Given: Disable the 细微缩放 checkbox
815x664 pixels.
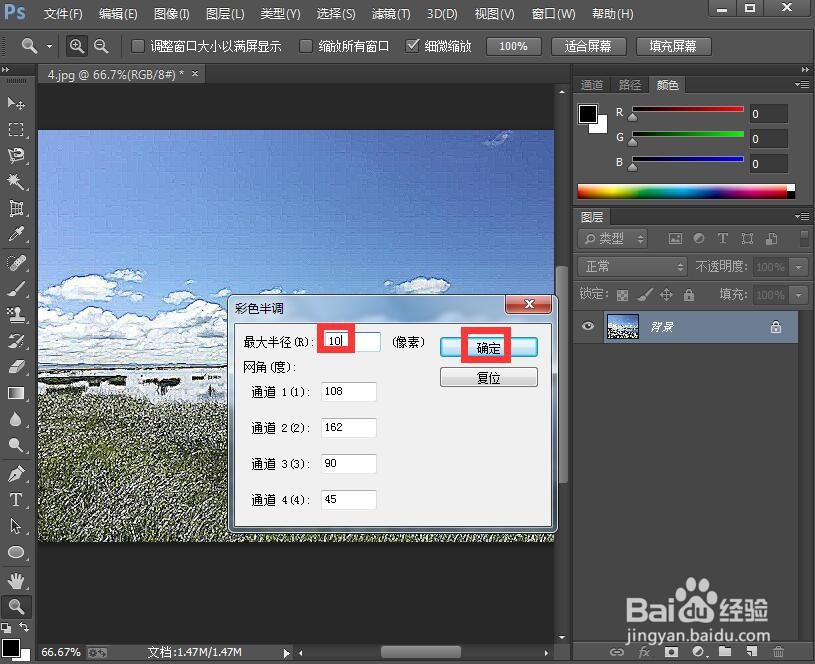Looking at the screenshot, I should pyautogui.click(x=413, y=44).
